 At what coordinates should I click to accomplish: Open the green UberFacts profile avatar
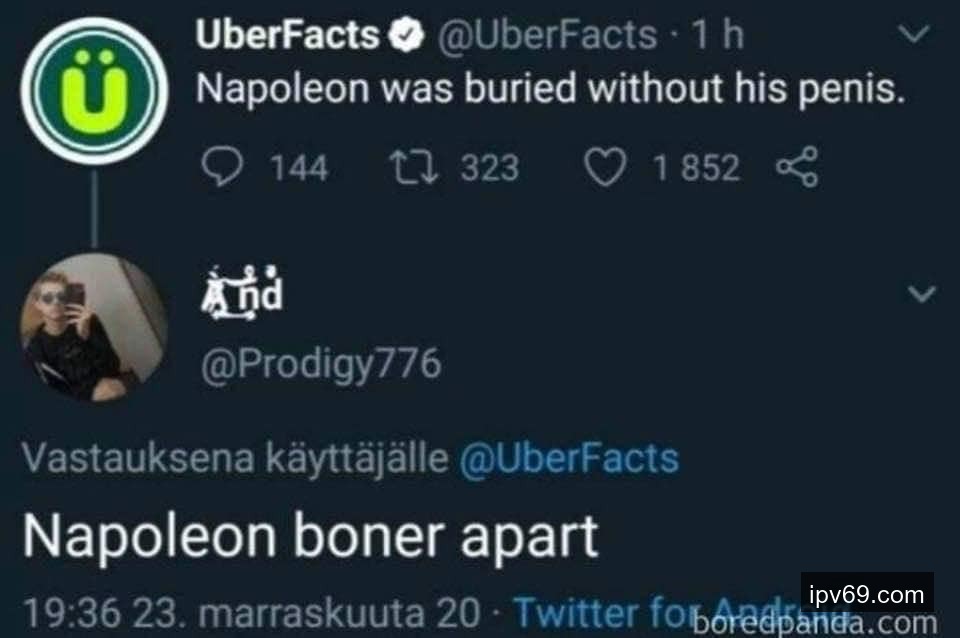pyautogui.click(x=93, y=92)
